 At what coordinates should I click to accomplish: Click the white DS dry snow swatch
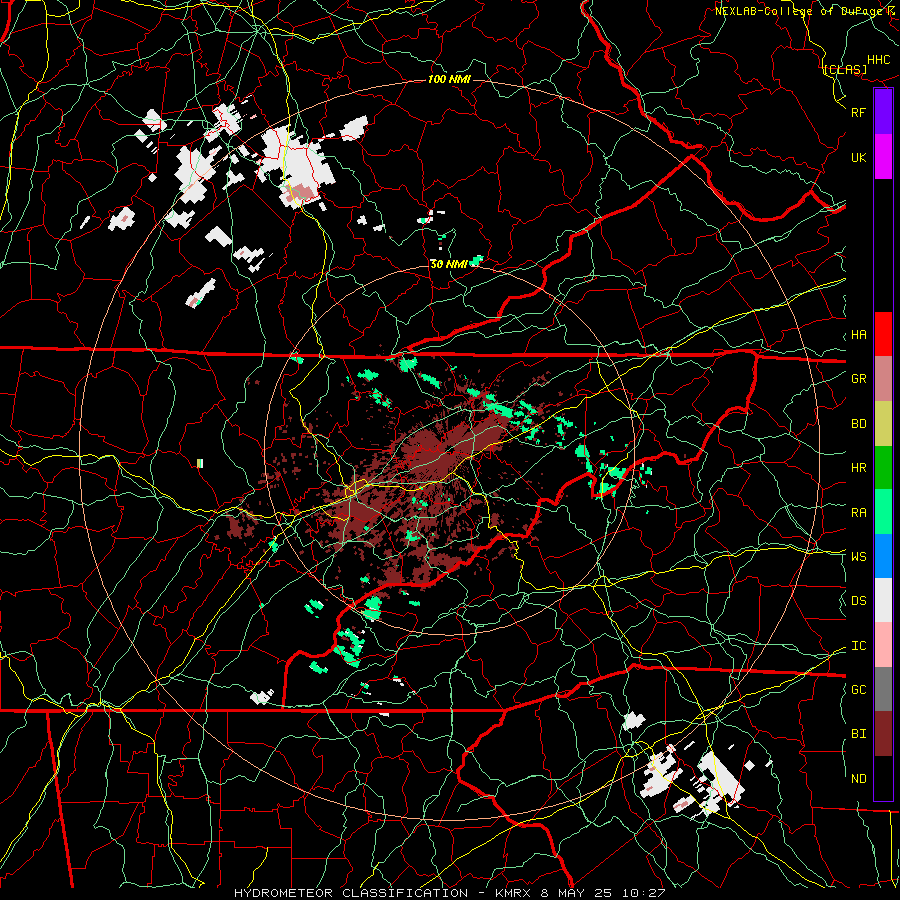883,600
